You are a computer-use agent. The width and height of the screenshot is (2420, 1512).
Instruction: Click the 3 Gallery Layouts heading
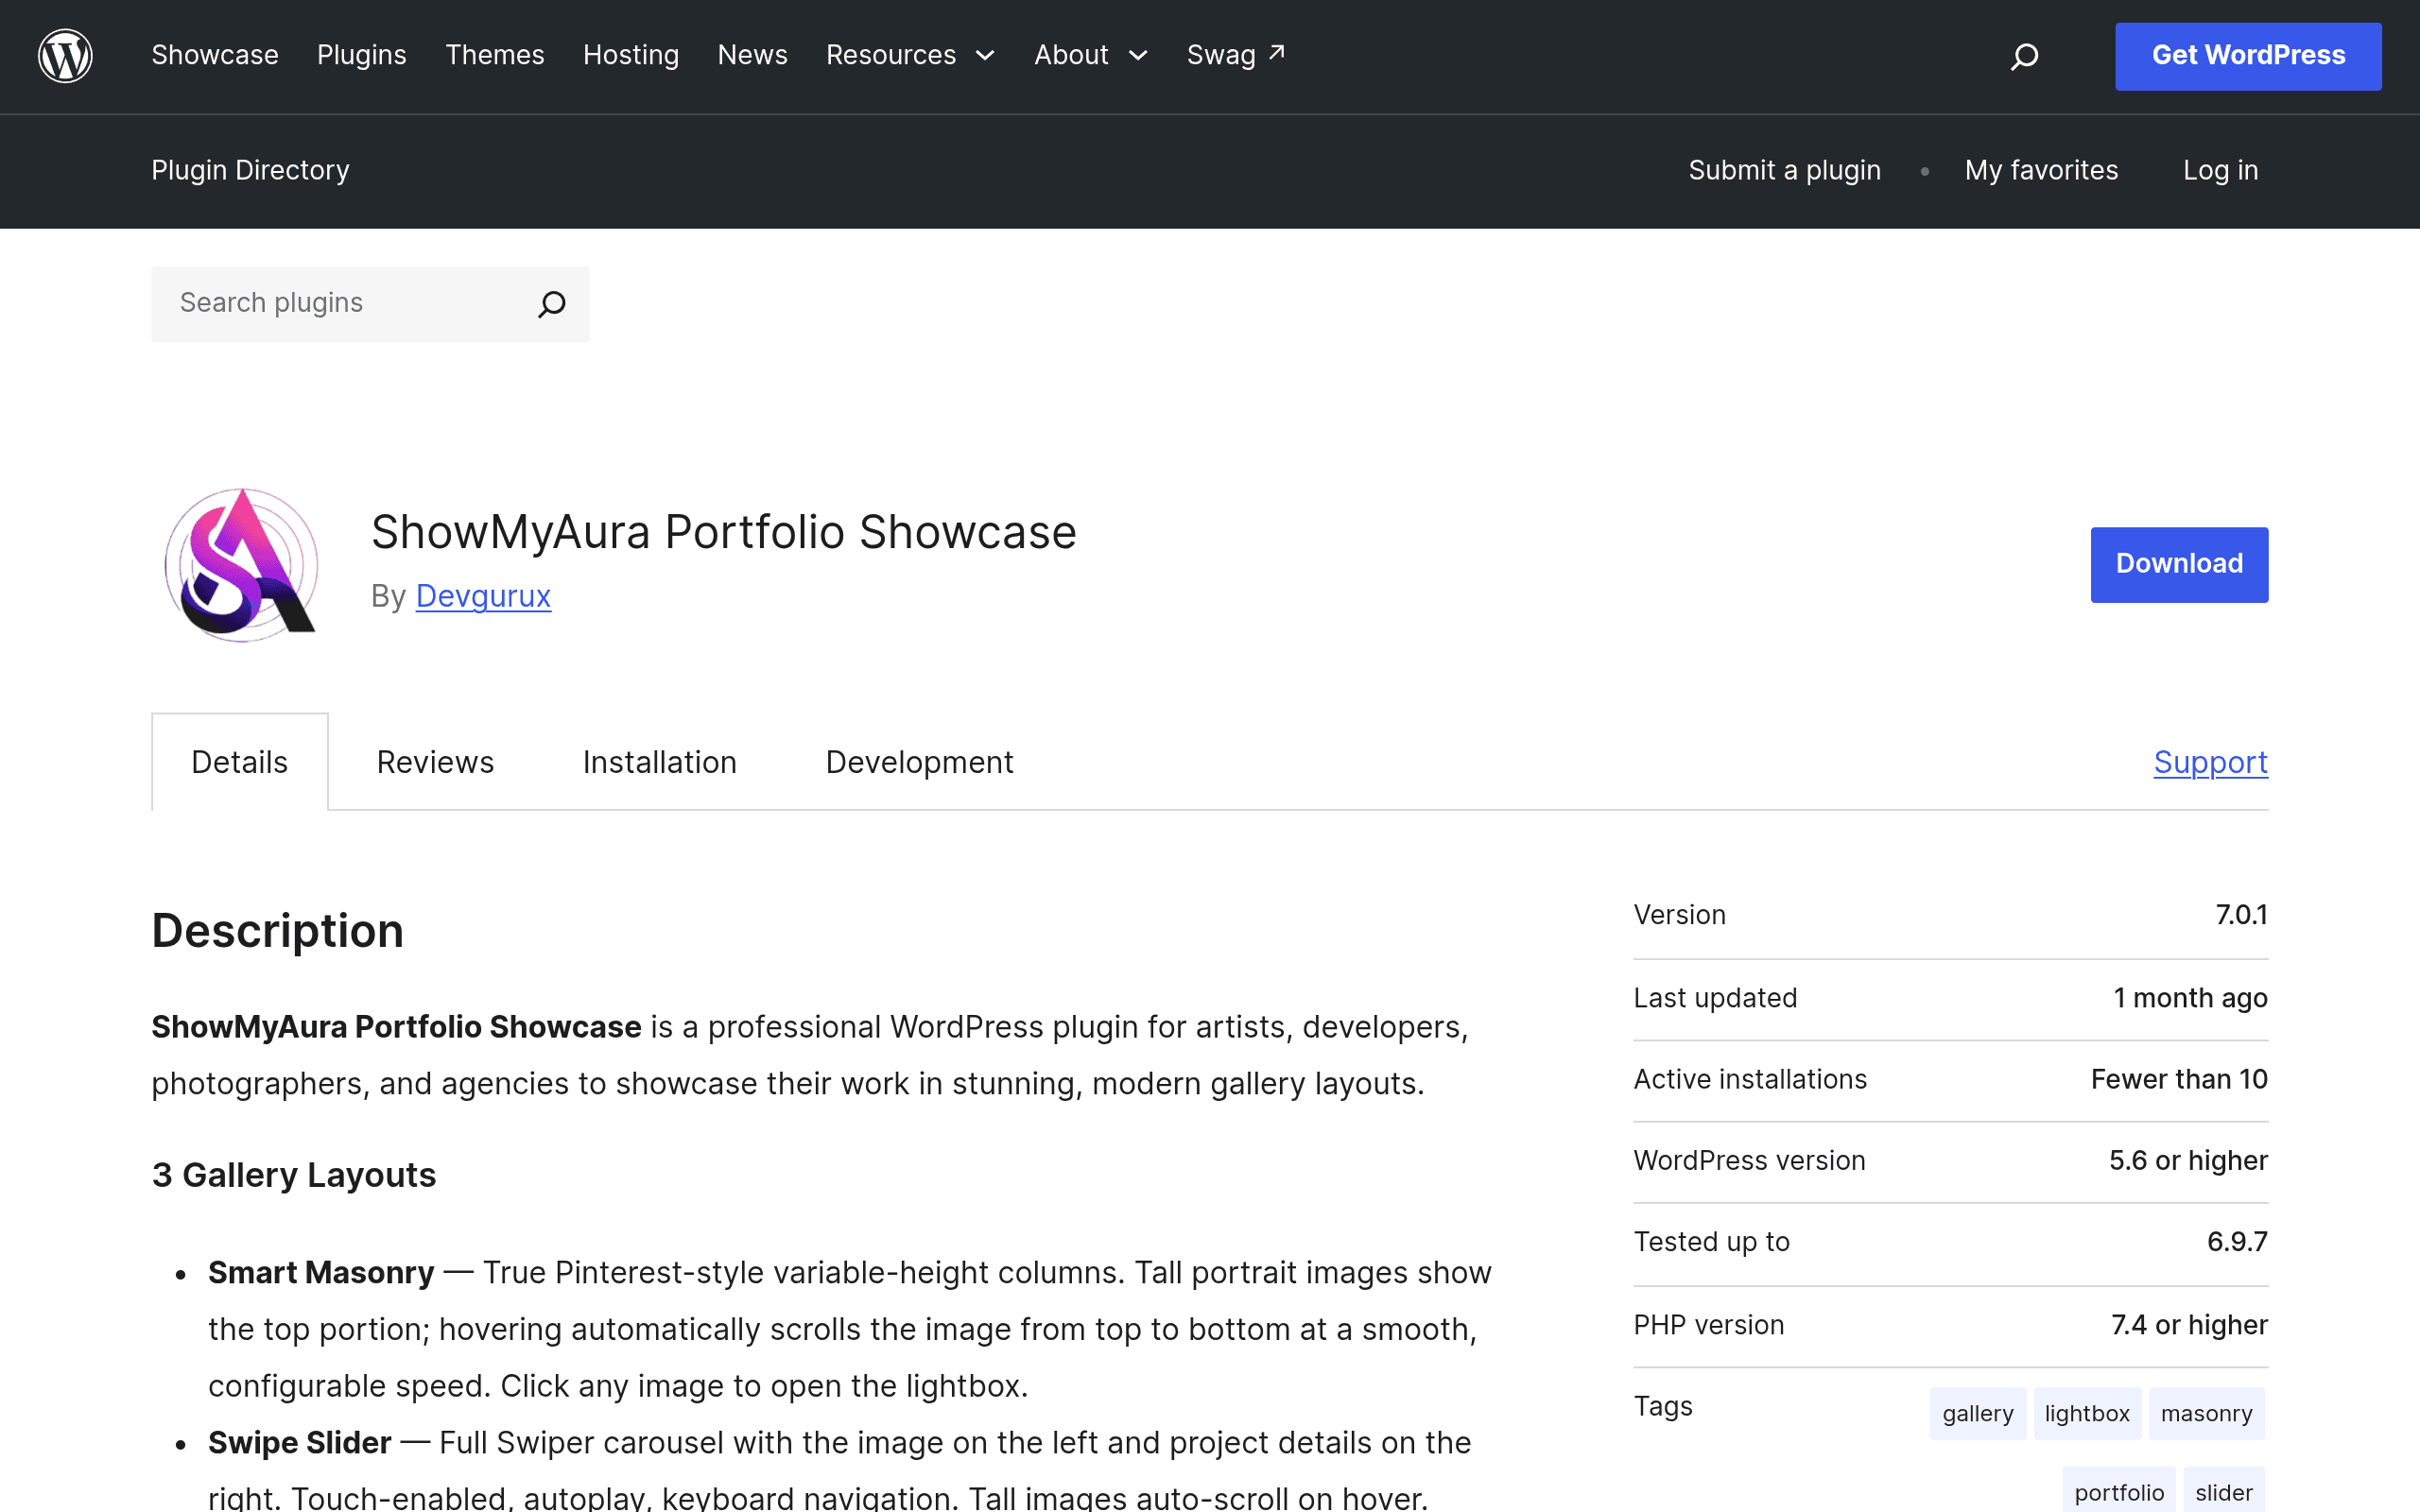pos(294,1175)
